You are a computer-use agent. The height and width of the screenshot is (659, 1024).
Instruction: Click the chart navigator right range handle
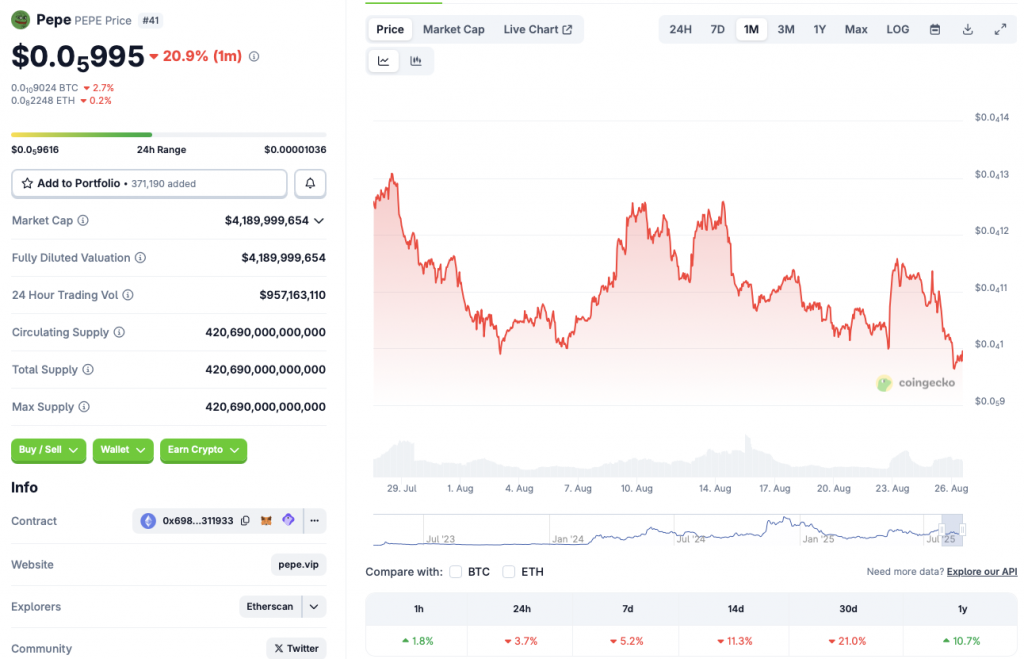[x=963, y=530]
